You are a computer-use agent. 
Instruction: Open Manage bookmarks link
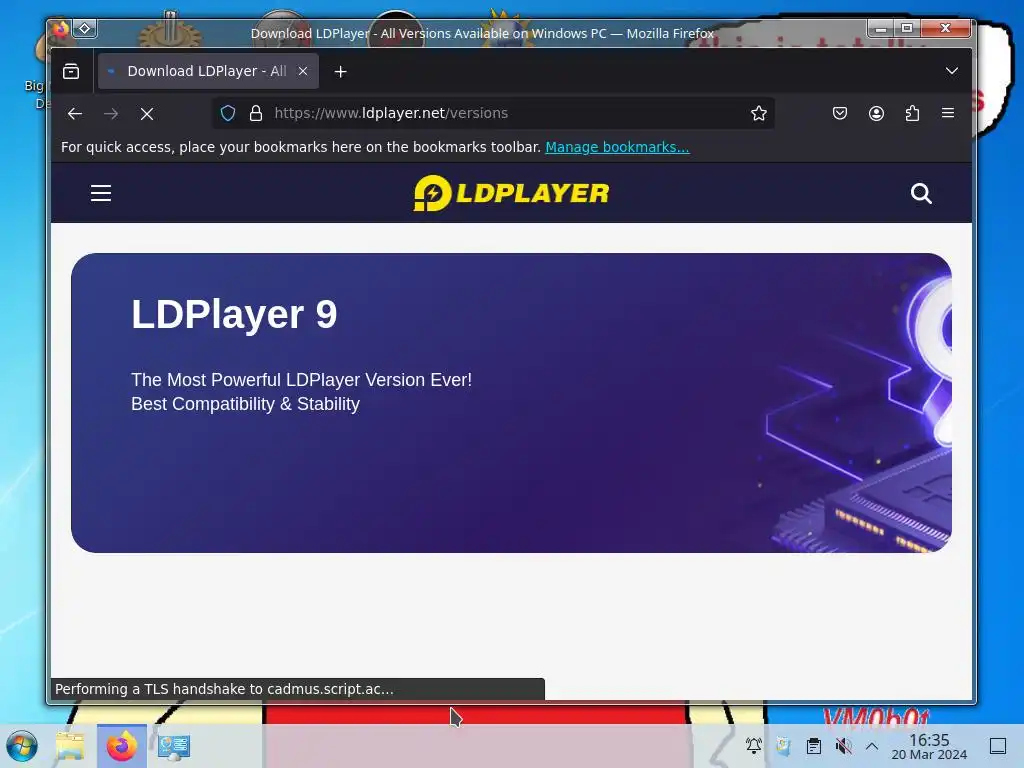617,147
